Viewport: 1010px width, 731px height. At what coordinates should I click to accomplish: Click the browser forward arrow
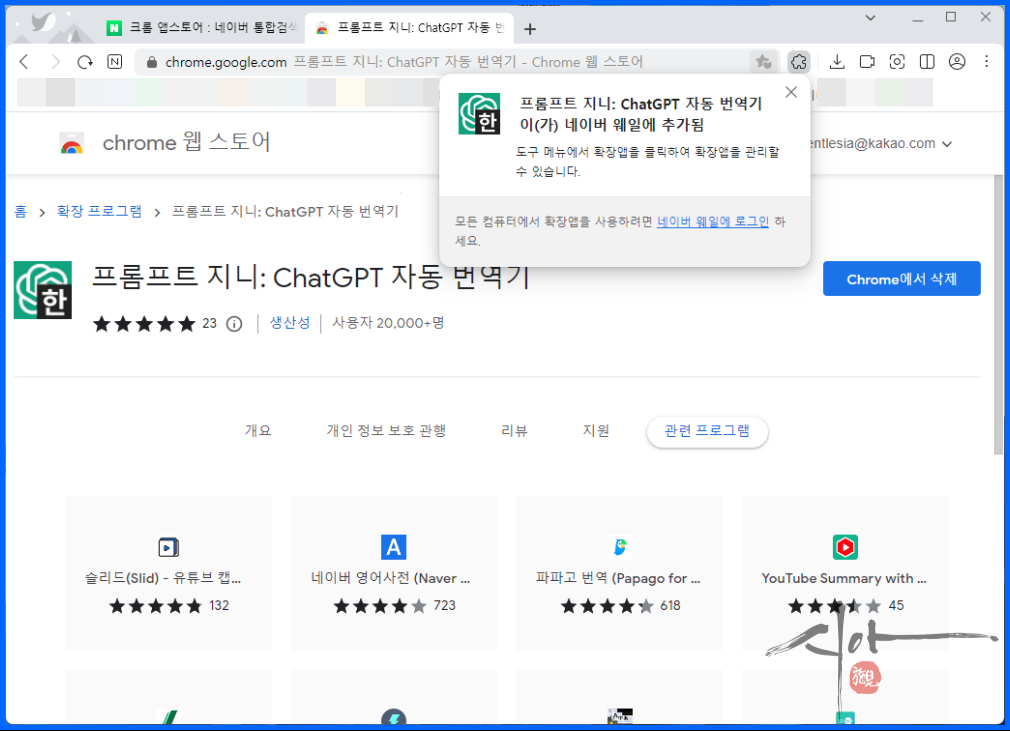tap(55, 62)
